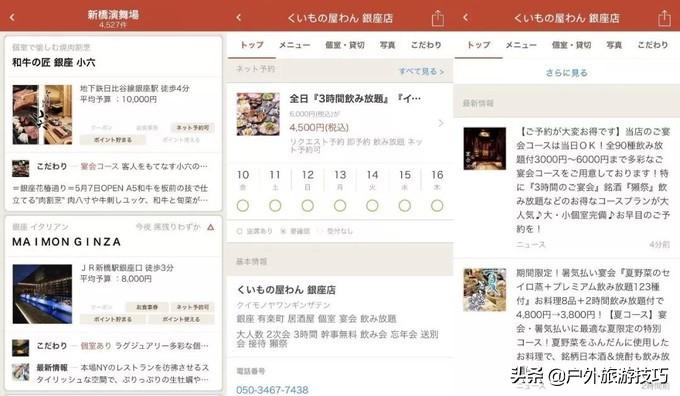Tap the warning triangle beside MAIMON GINZA availability
This screenshot has height=396, width=680.
pos(211,227)
